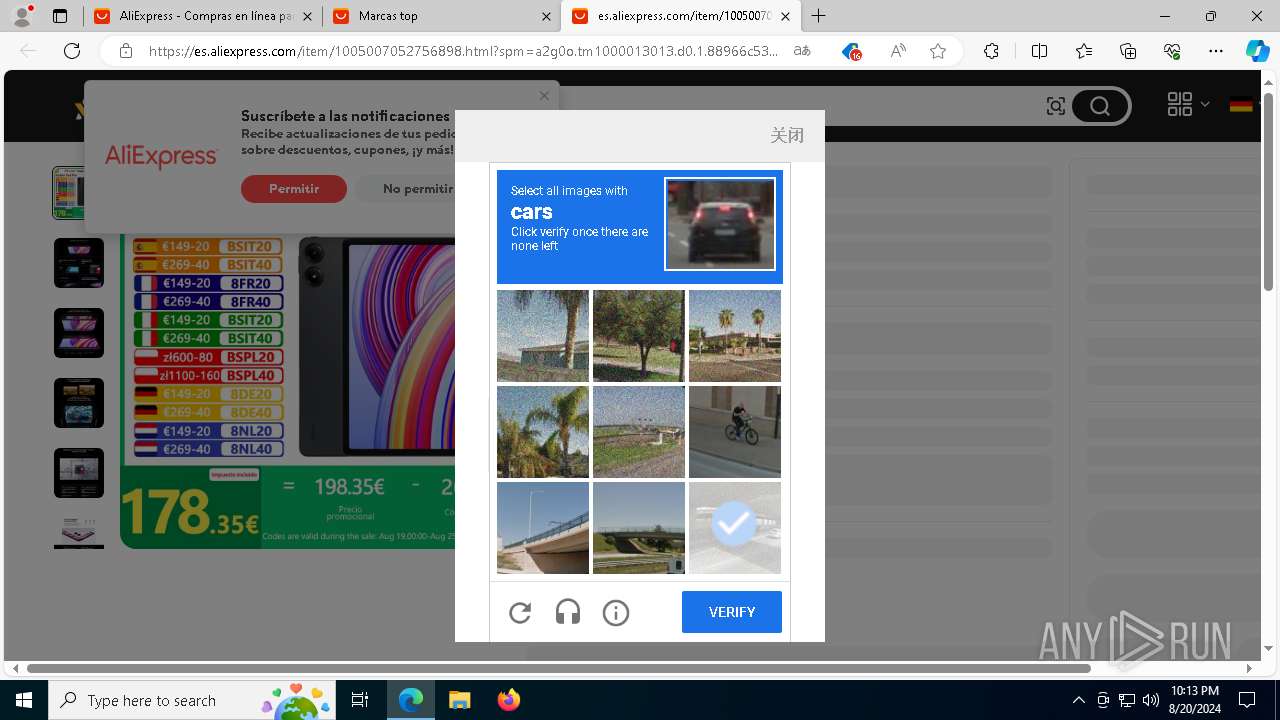This screenshot has width=1280, height=720.
Task: Toggle Split screen view
Action: tap(1039, 51)
